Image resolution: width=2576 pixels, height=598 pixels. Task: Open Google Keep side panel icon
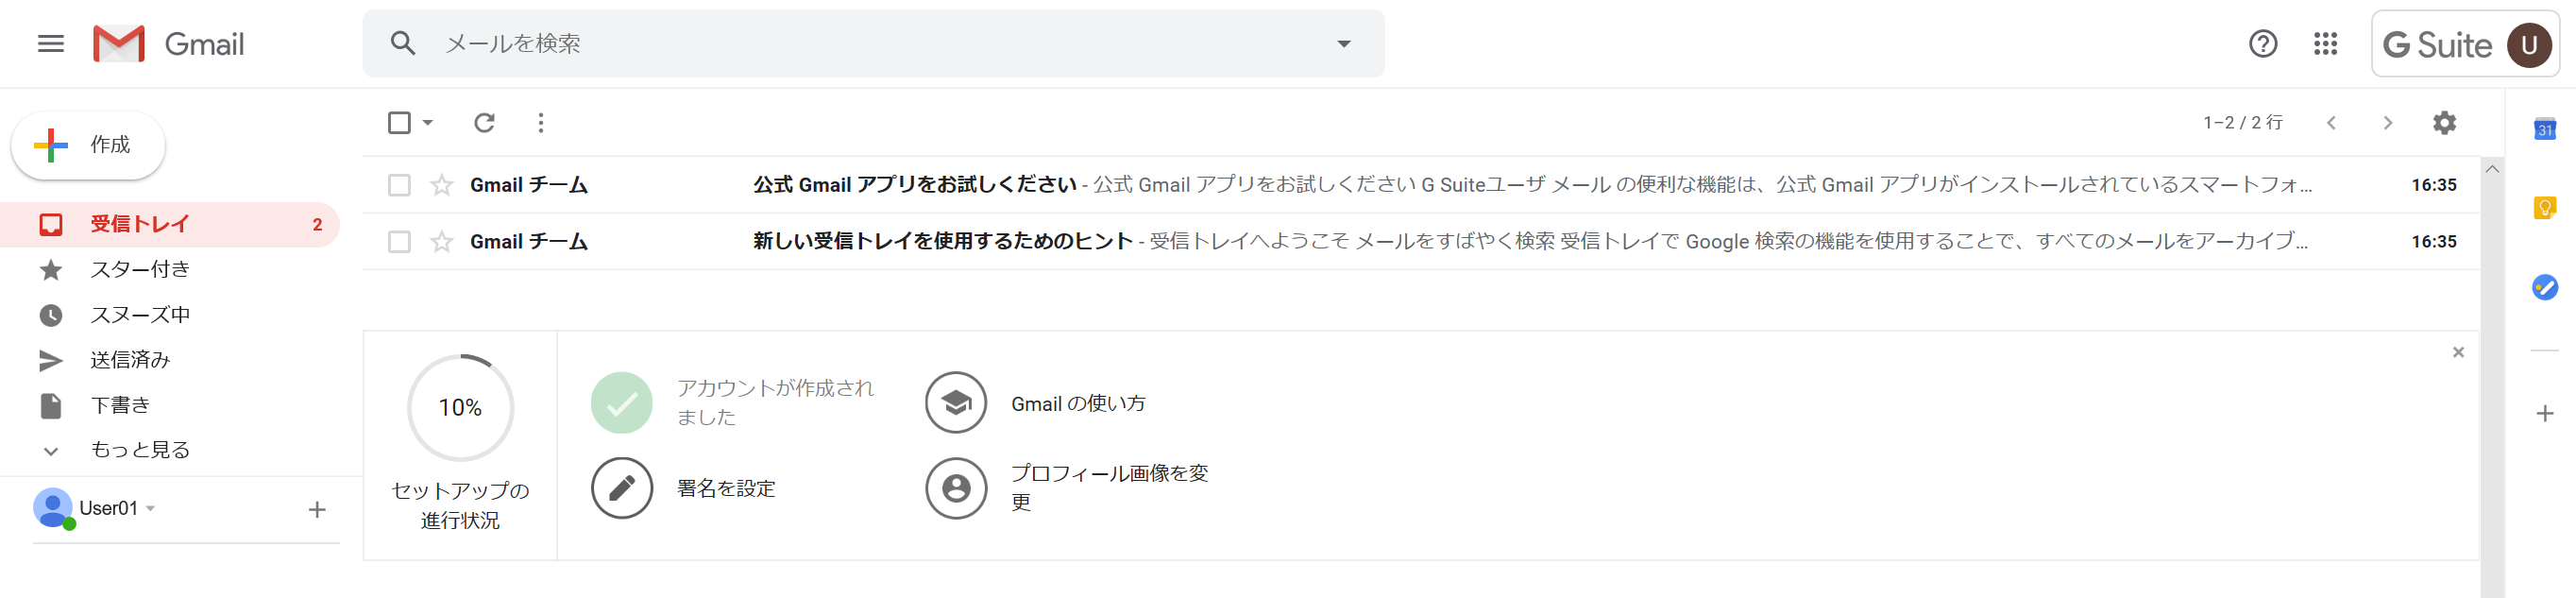(2544, 208)
